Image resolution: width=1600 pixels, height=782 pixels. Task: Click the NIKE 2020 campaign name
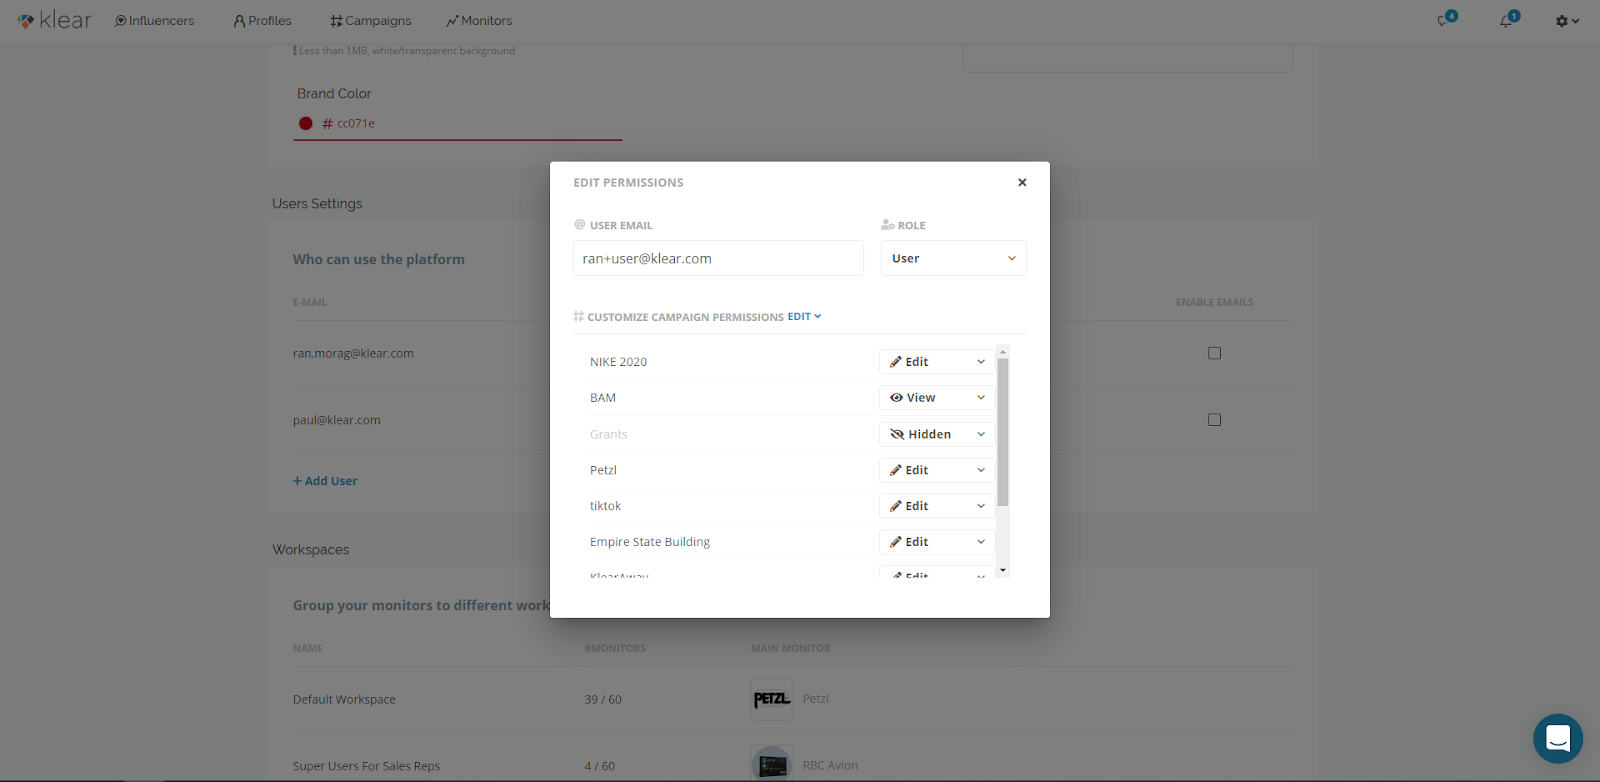618,362
